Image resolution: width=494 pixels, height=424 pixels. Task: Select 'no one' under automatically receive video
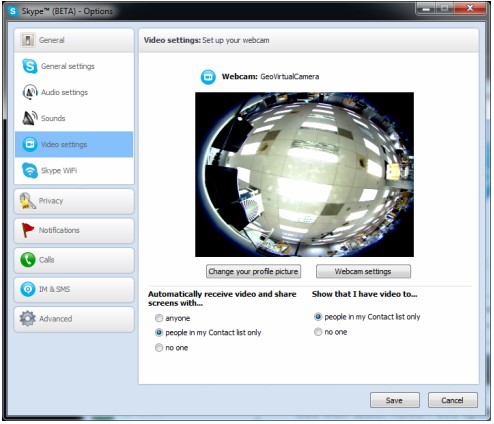[x=159, y=348]
